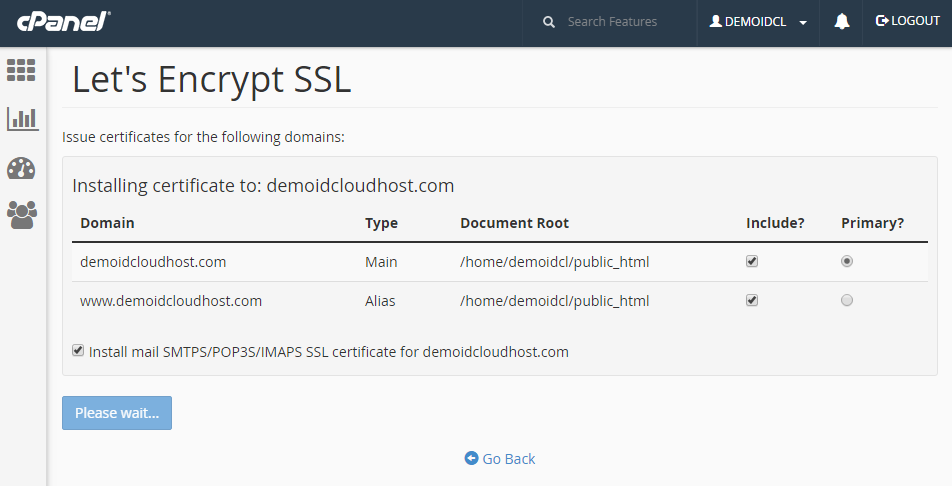This screenshot has width=952, height=486.
Task: Toggle Include checkbox for demoidcloudhost.com
Action: (752, 261)
